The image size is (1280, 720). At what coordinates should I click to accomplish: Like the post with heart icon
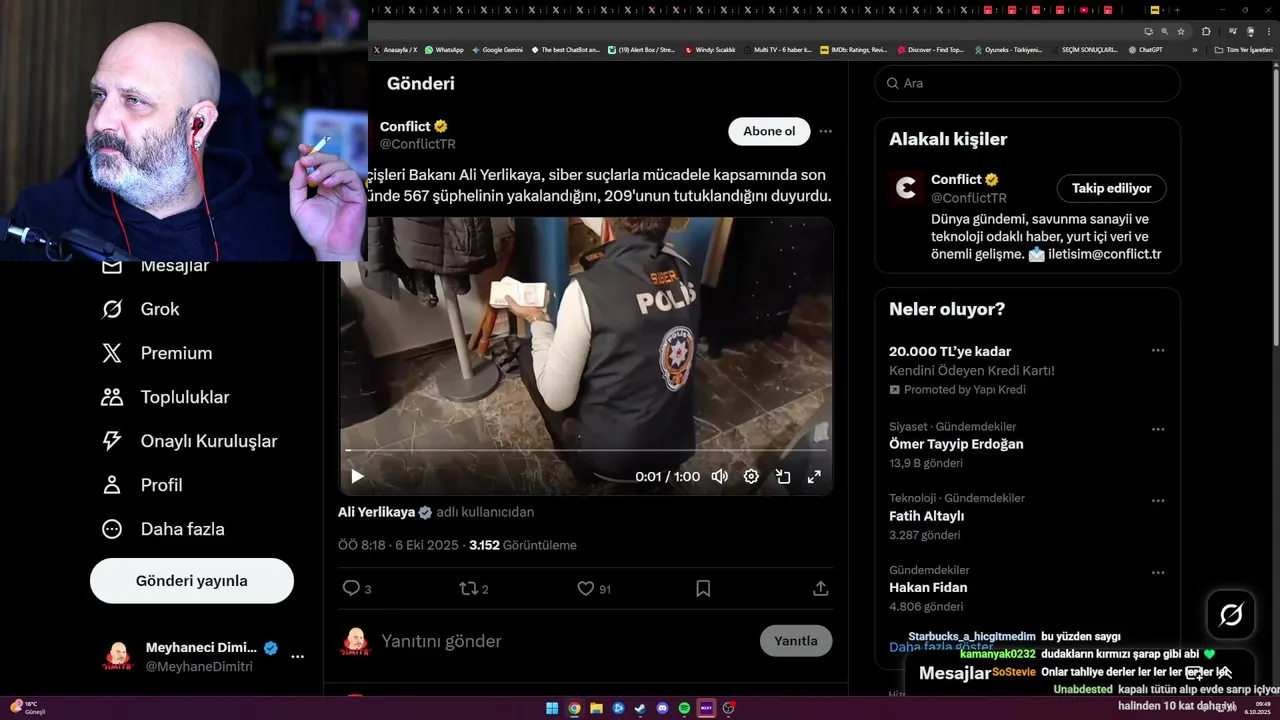click(586, 588)
